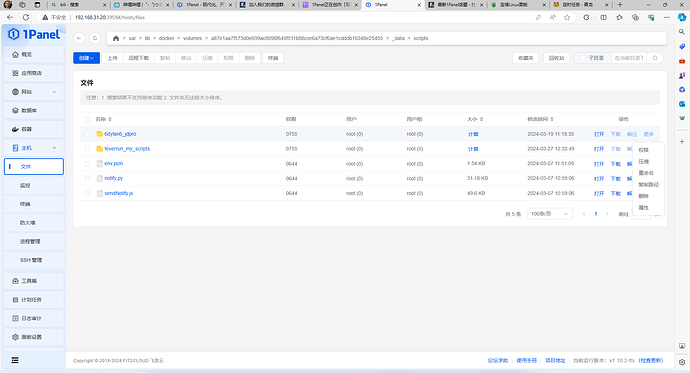Tick the checkbox for 6dylan6_jdpro row
Screen dimensions: 690x373
click(x=87, y=134)
